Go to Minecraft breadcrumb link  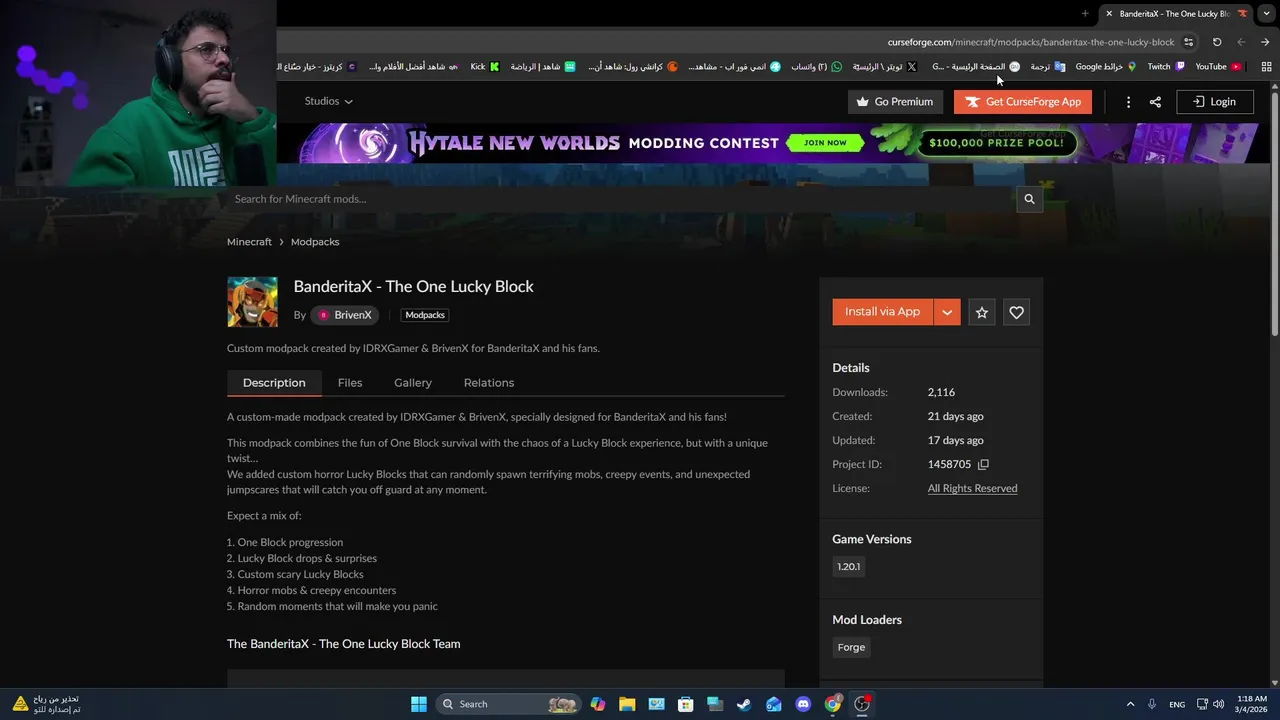coord(249,242)
